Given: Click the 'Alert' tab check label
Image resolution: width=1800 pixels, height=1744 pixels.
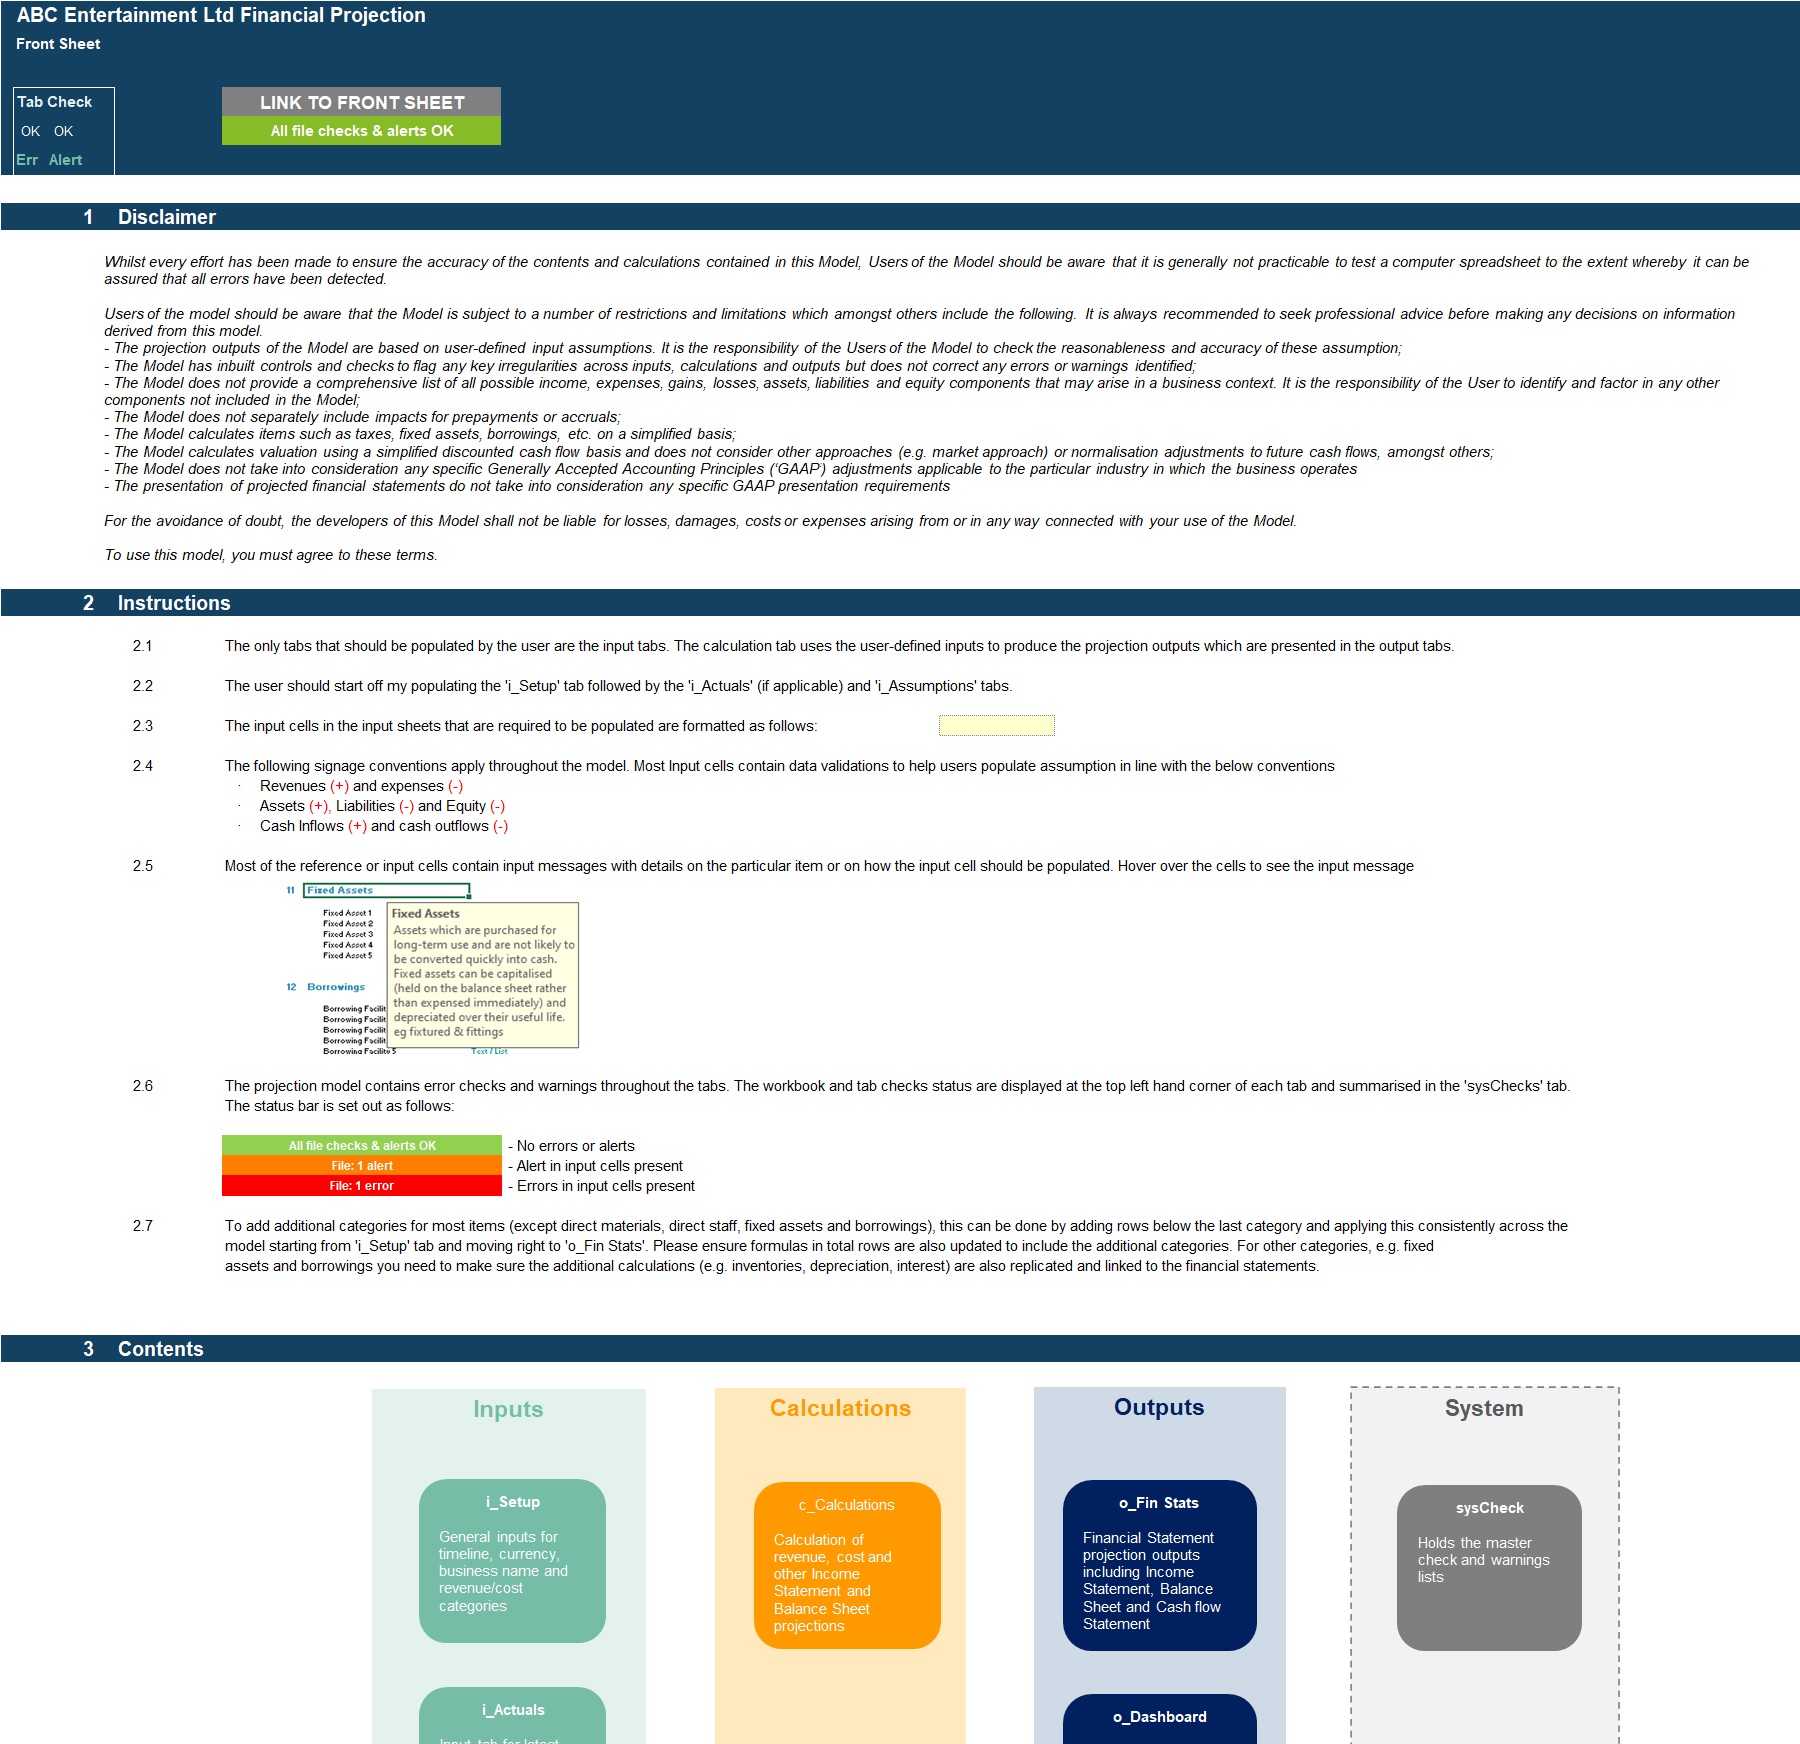Looking at the screenshot, I should (65, 160).
